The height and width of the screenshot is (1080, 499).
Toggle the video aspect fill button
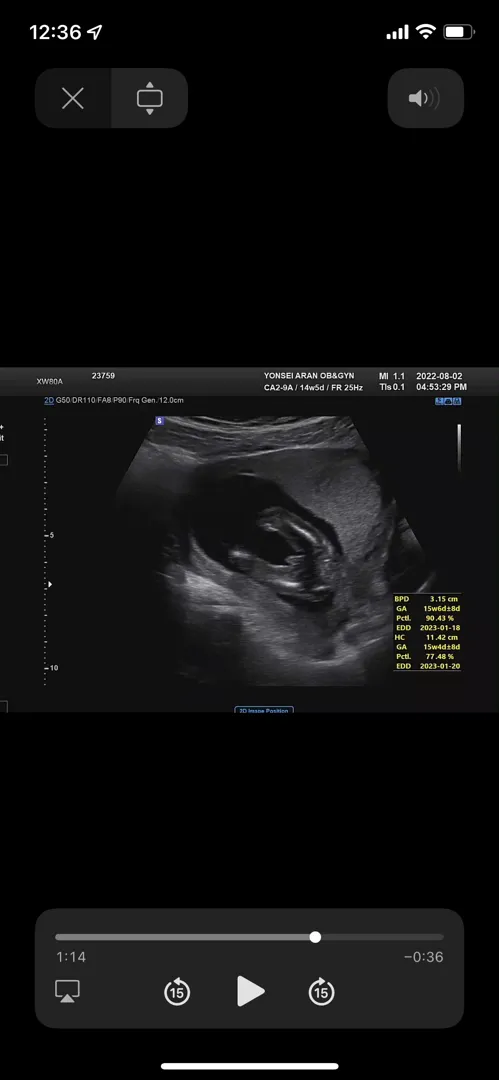click(150, 98)
